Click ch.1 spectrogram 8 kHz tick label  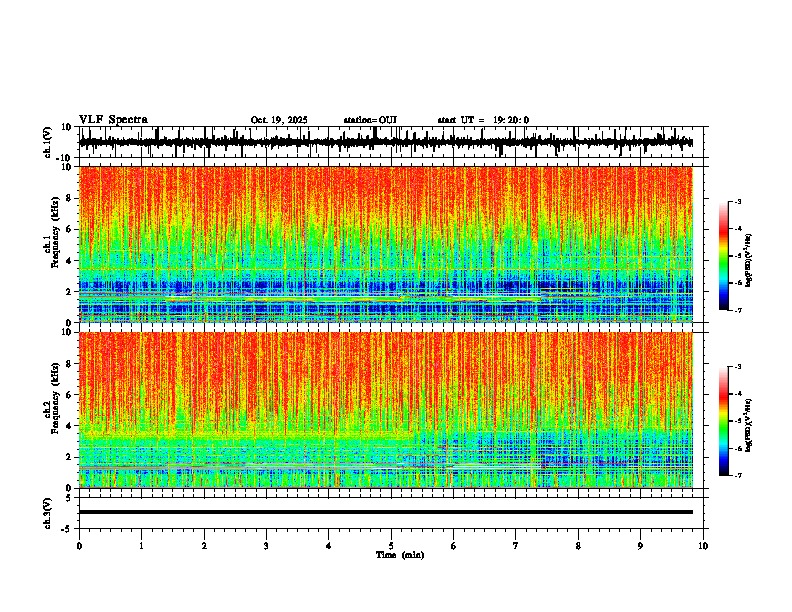coord(69,198)
